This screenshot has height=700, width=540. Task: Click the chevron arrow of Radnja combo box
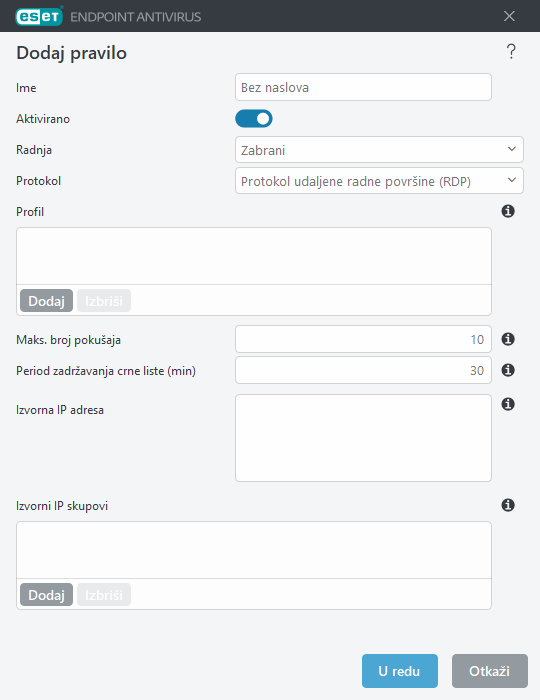pos(512,149)
